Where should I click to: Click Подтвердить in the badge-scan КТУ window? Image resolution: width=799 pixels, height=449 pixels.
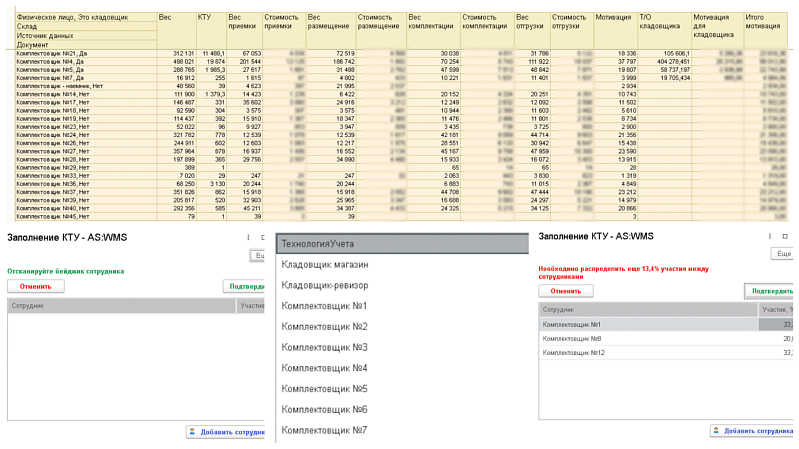(244, 286)
